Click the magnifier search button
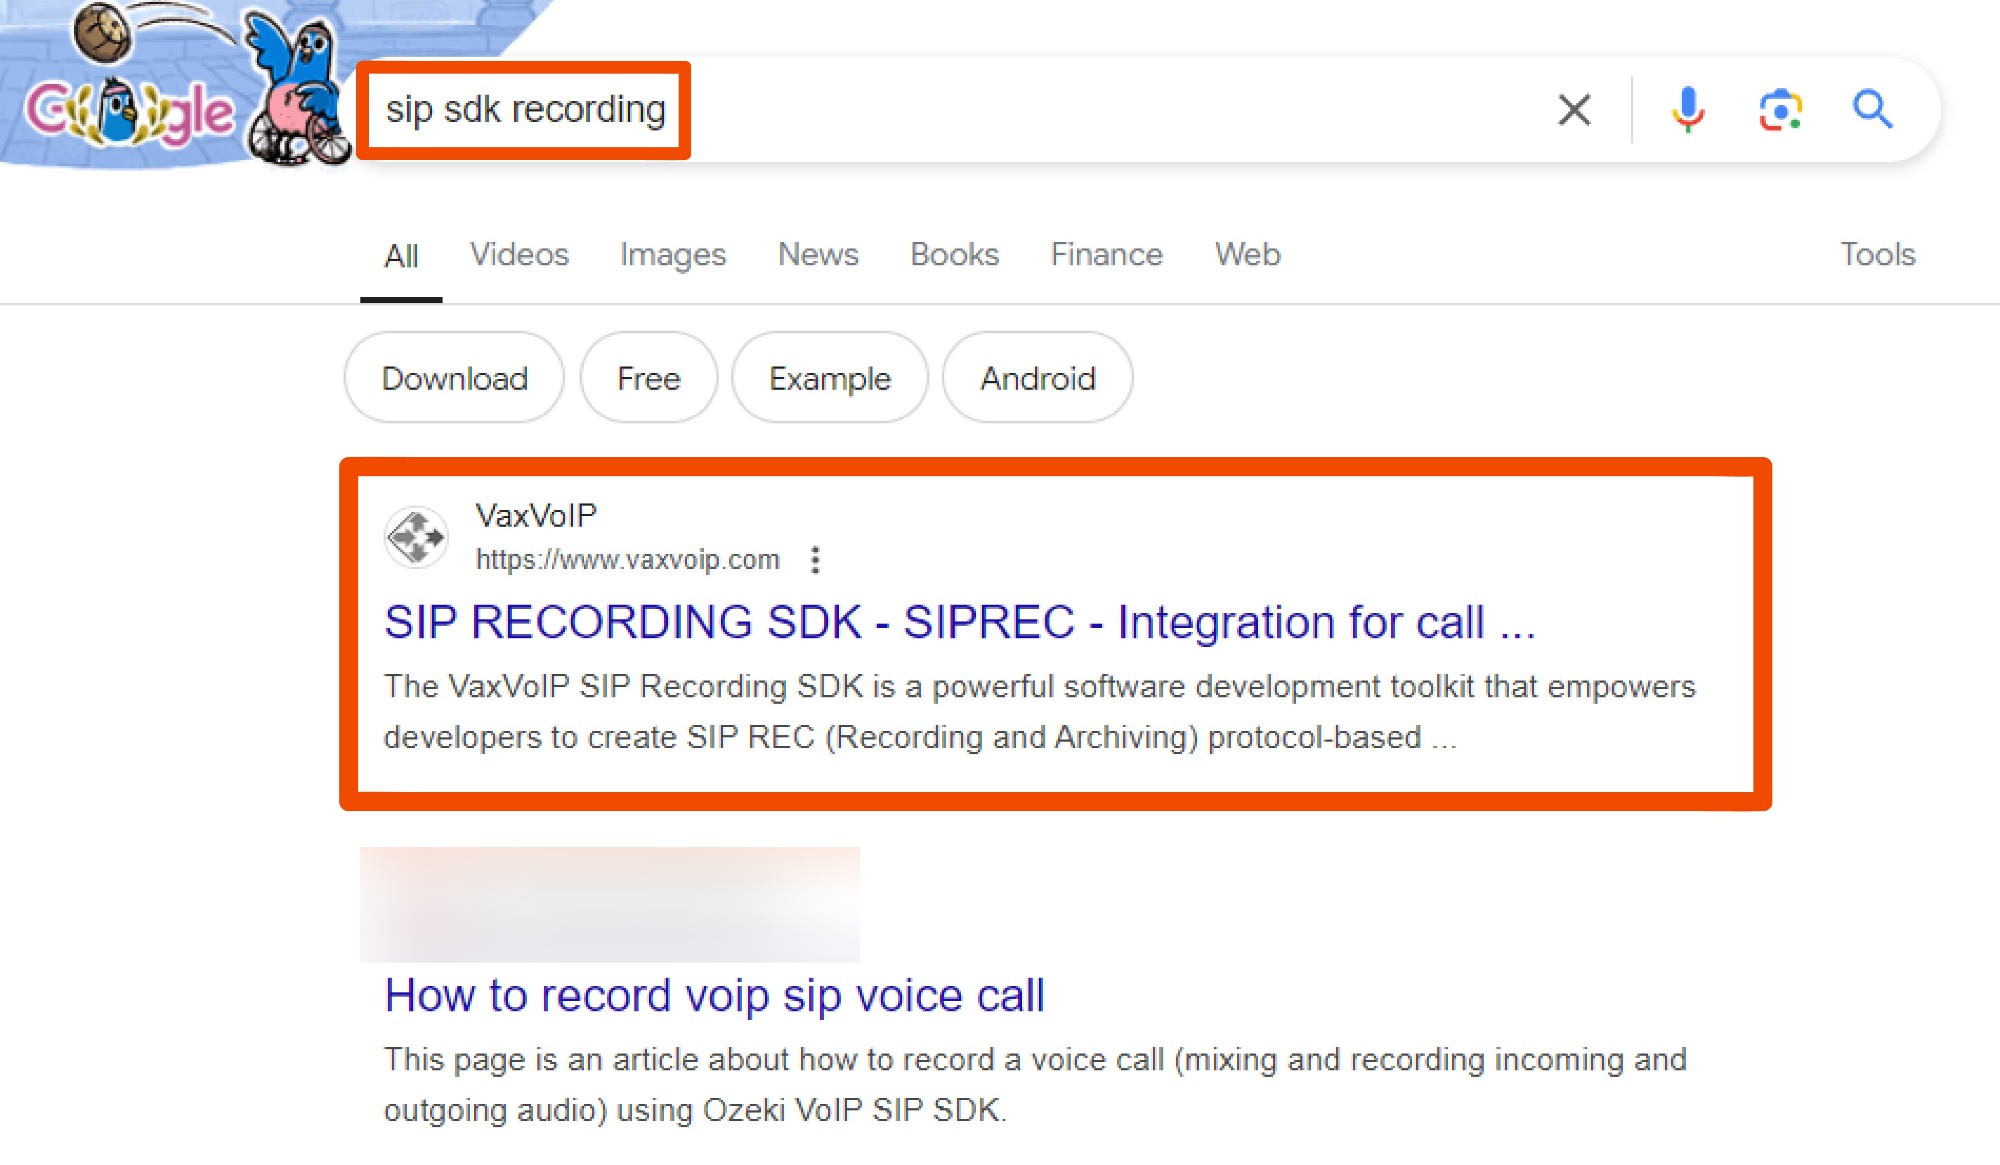This screenshot has width=2000, height=1165. pos(1872,109)
